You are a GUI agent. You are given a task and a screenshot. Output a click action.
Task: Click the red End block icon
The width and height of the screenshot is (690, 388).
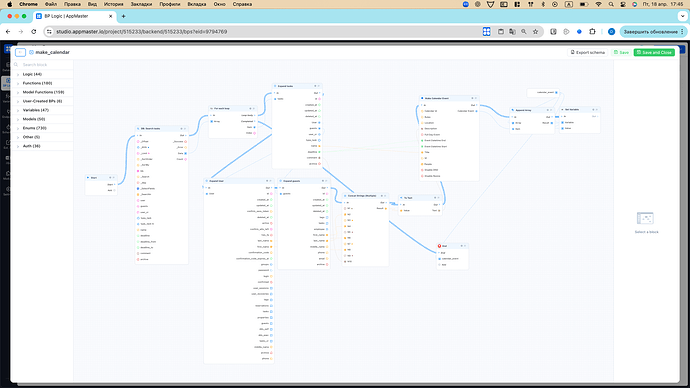click(439, 246)
